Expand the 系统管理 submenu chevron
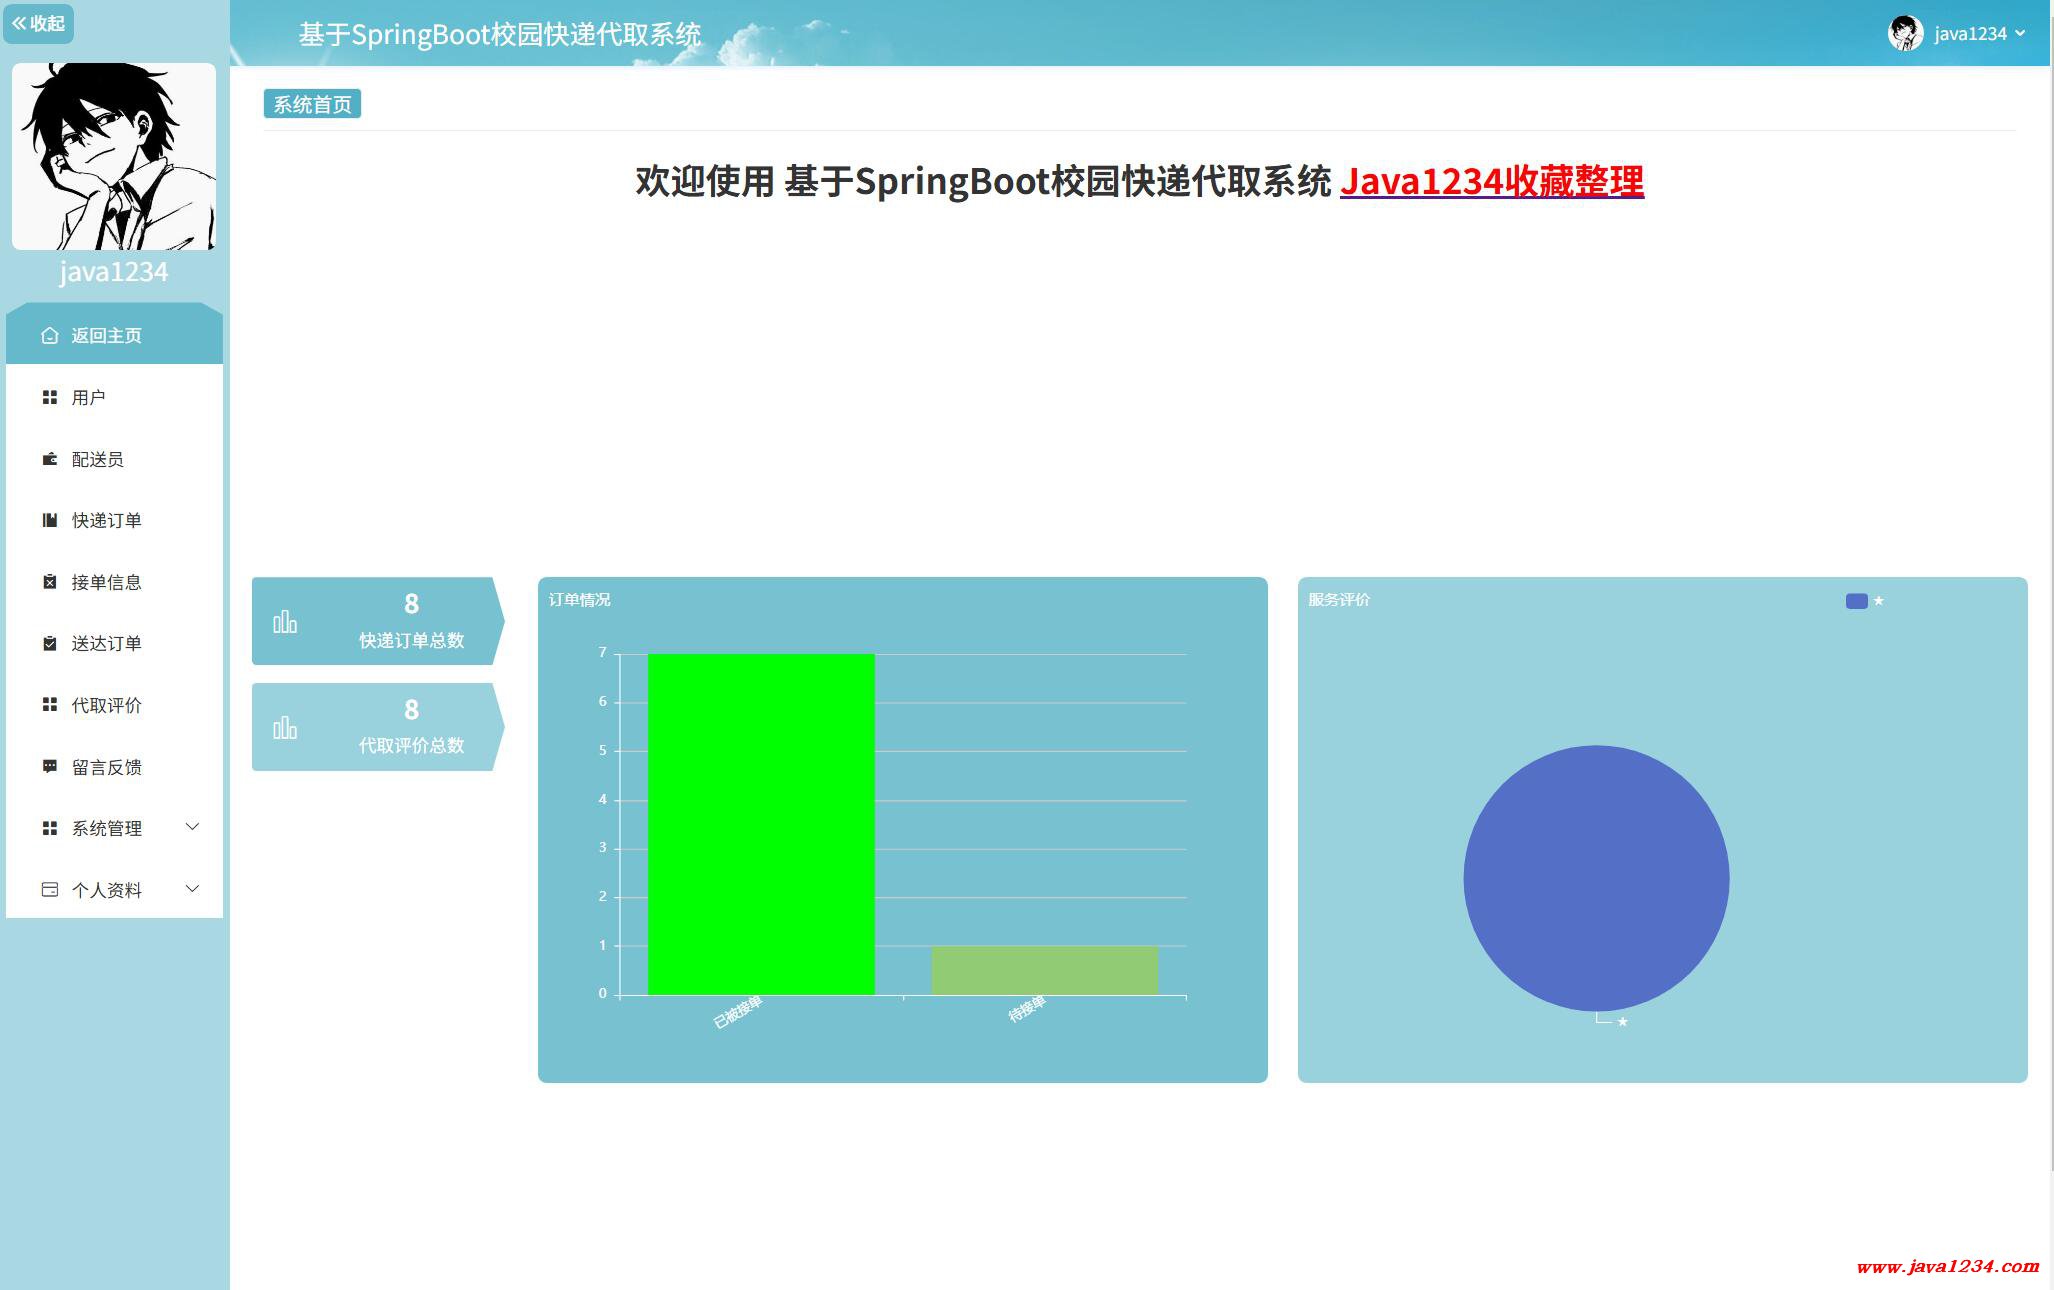Viewport: 2054px width, 1290px height. (x=193, y=827)
